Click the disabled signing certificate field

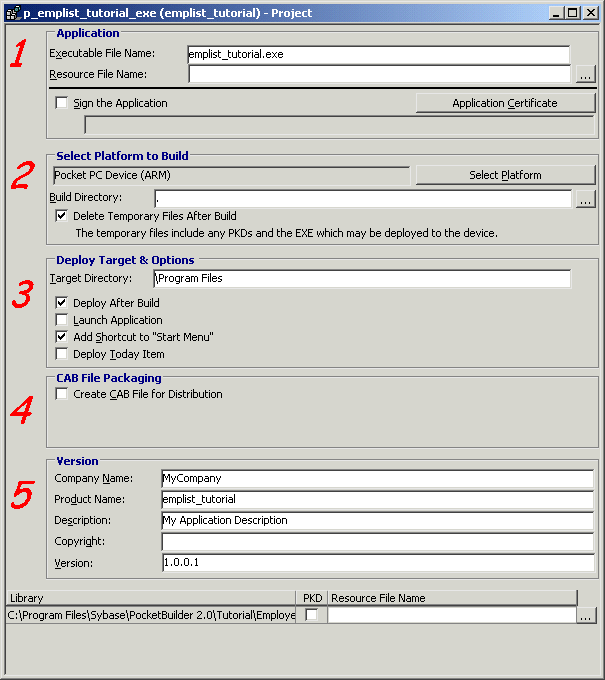pos(339,125)
